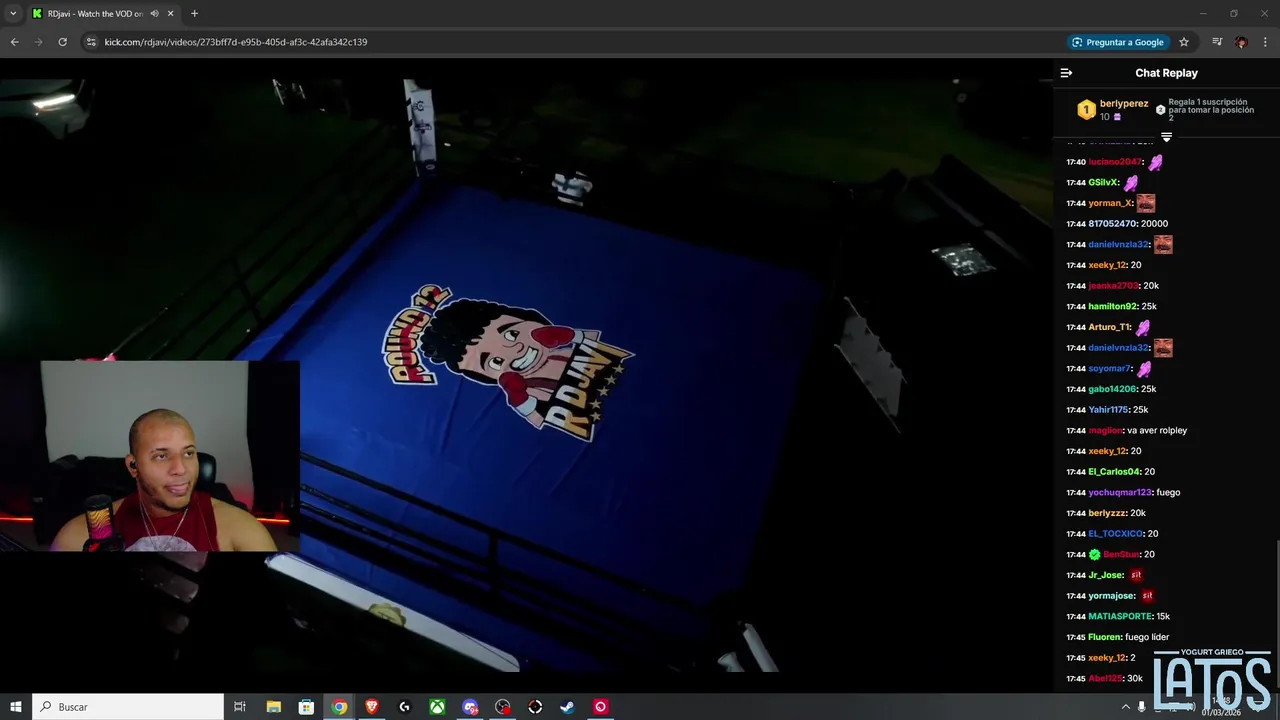Switch to Chrome on taskbar
Image resolution: width=1280 pixels, height=720 pixels.
pyautogui.click(x=340, y=707)
